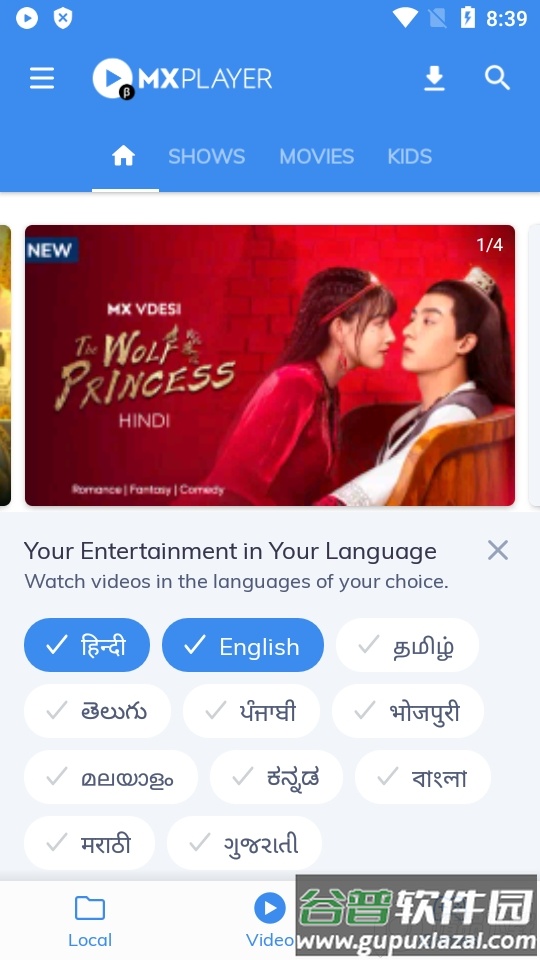Select the Malayalam language chip
Screen dimensions: 540x960
(x=111, y=777)
